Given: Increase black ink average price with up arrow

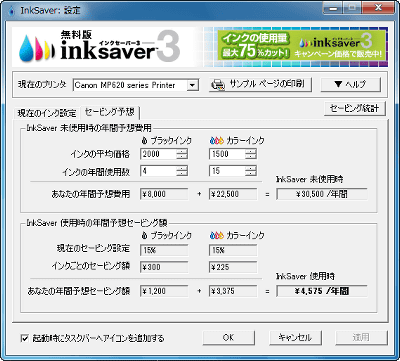Looking at the screenshot, I should [x=182, y=151].
